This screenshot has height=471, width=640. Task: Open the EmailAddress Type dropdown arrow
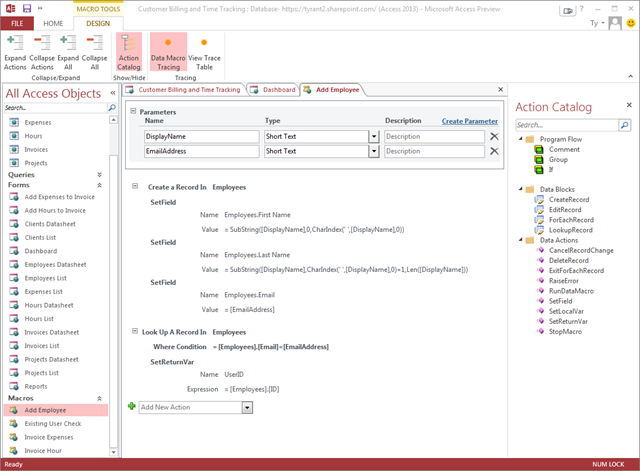374,151
